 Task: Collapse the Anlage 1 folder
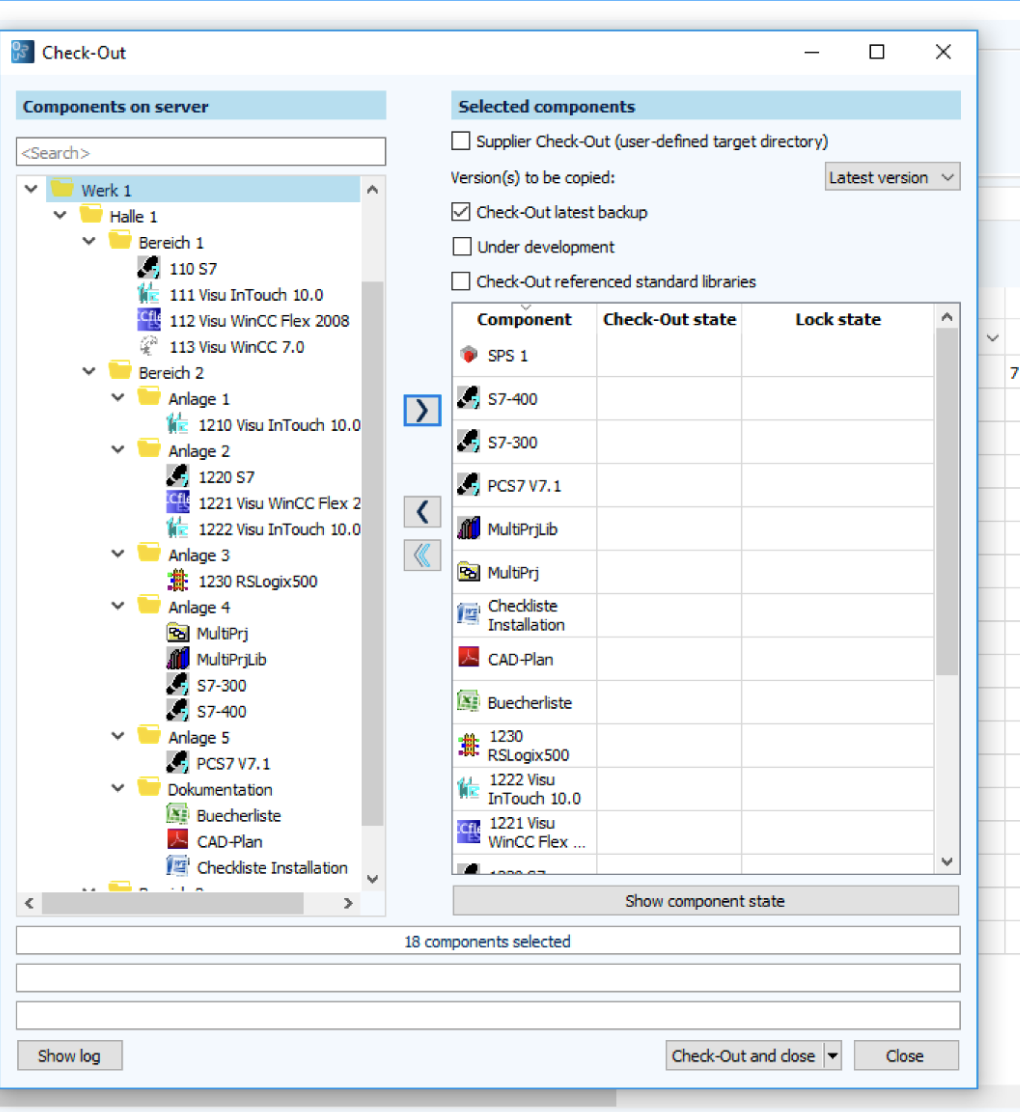(118, 398)
